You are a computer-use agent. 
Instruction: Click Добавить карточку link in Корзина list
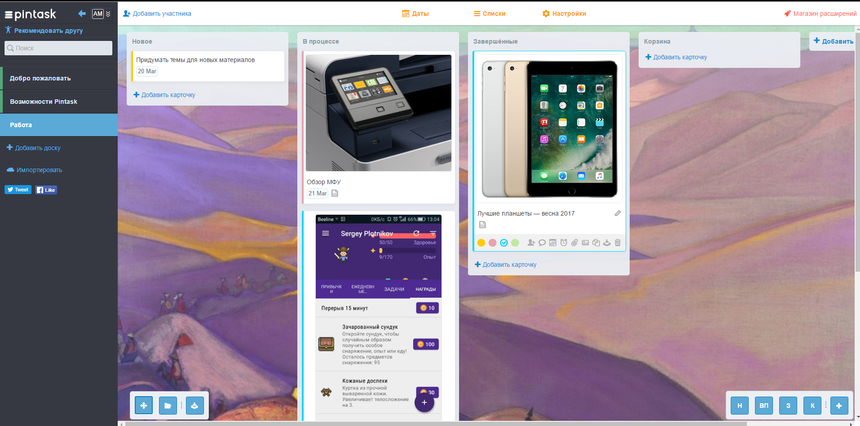pos(676,57)
